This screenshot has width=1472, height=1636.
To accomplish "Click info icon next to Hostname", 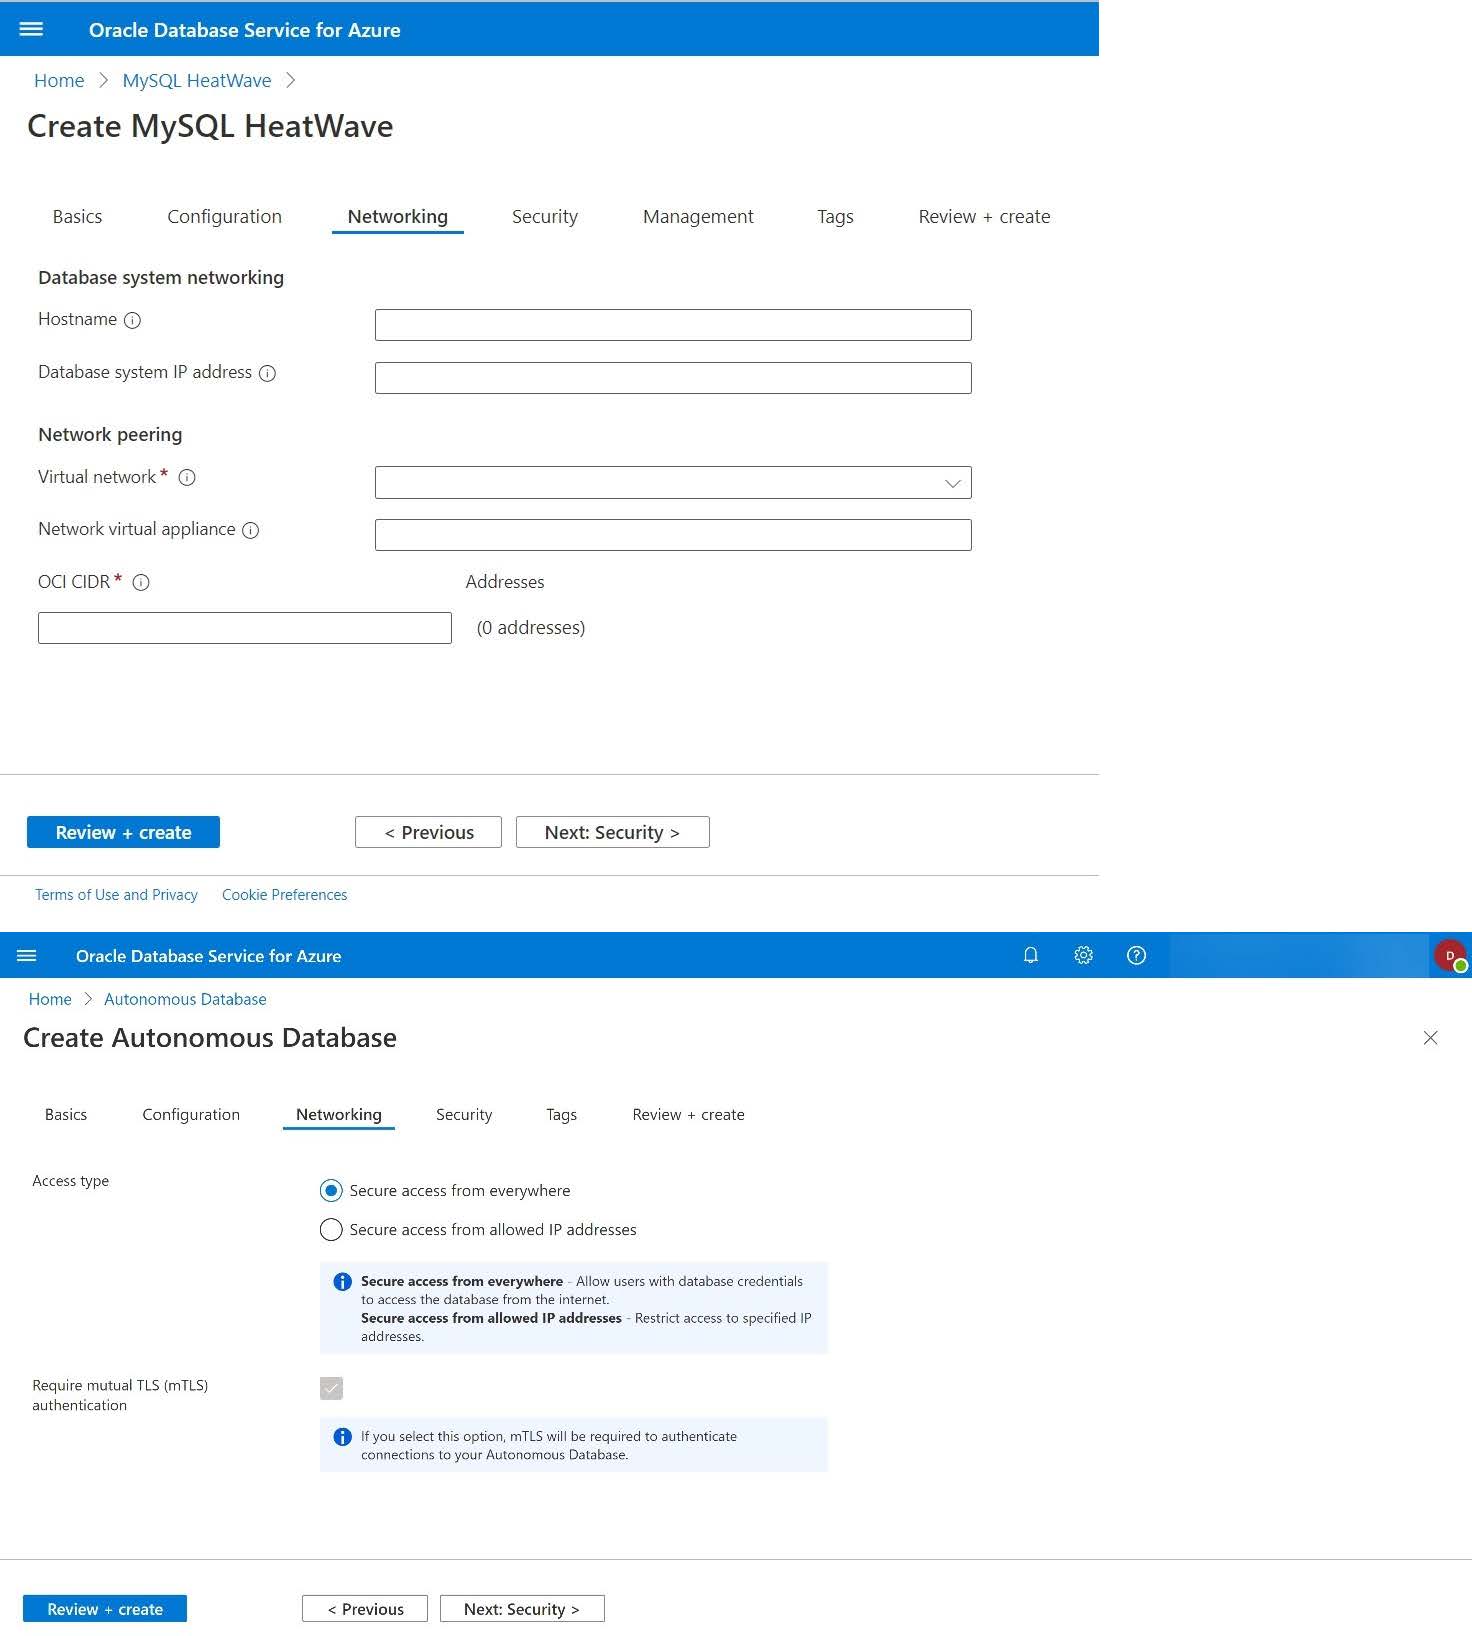I will [x=132, y=320].
